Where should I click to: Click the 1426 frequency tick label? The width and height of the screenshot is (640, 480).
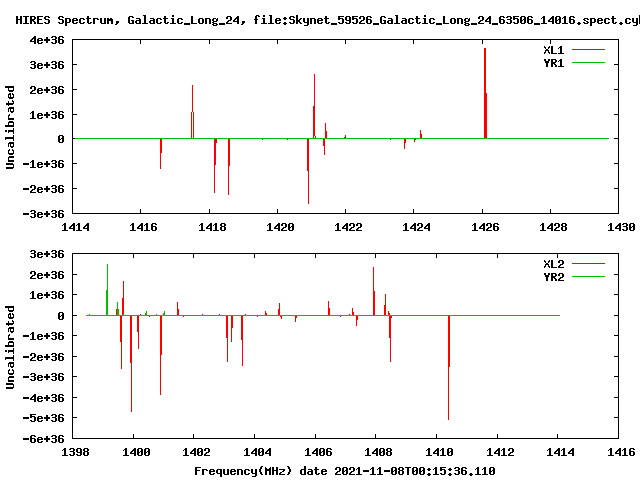tap(485, 227)
